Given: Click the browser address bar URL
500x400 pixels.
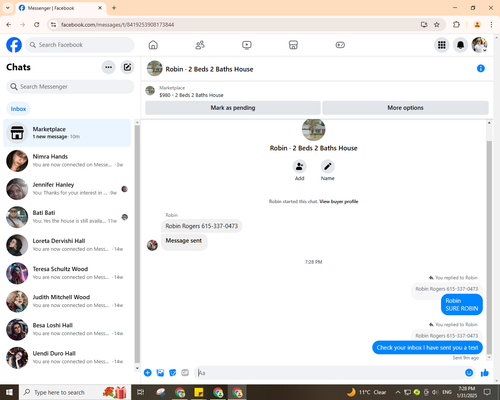Looking at the screenshot, I should pyautogui.click(x=117, y=25).
